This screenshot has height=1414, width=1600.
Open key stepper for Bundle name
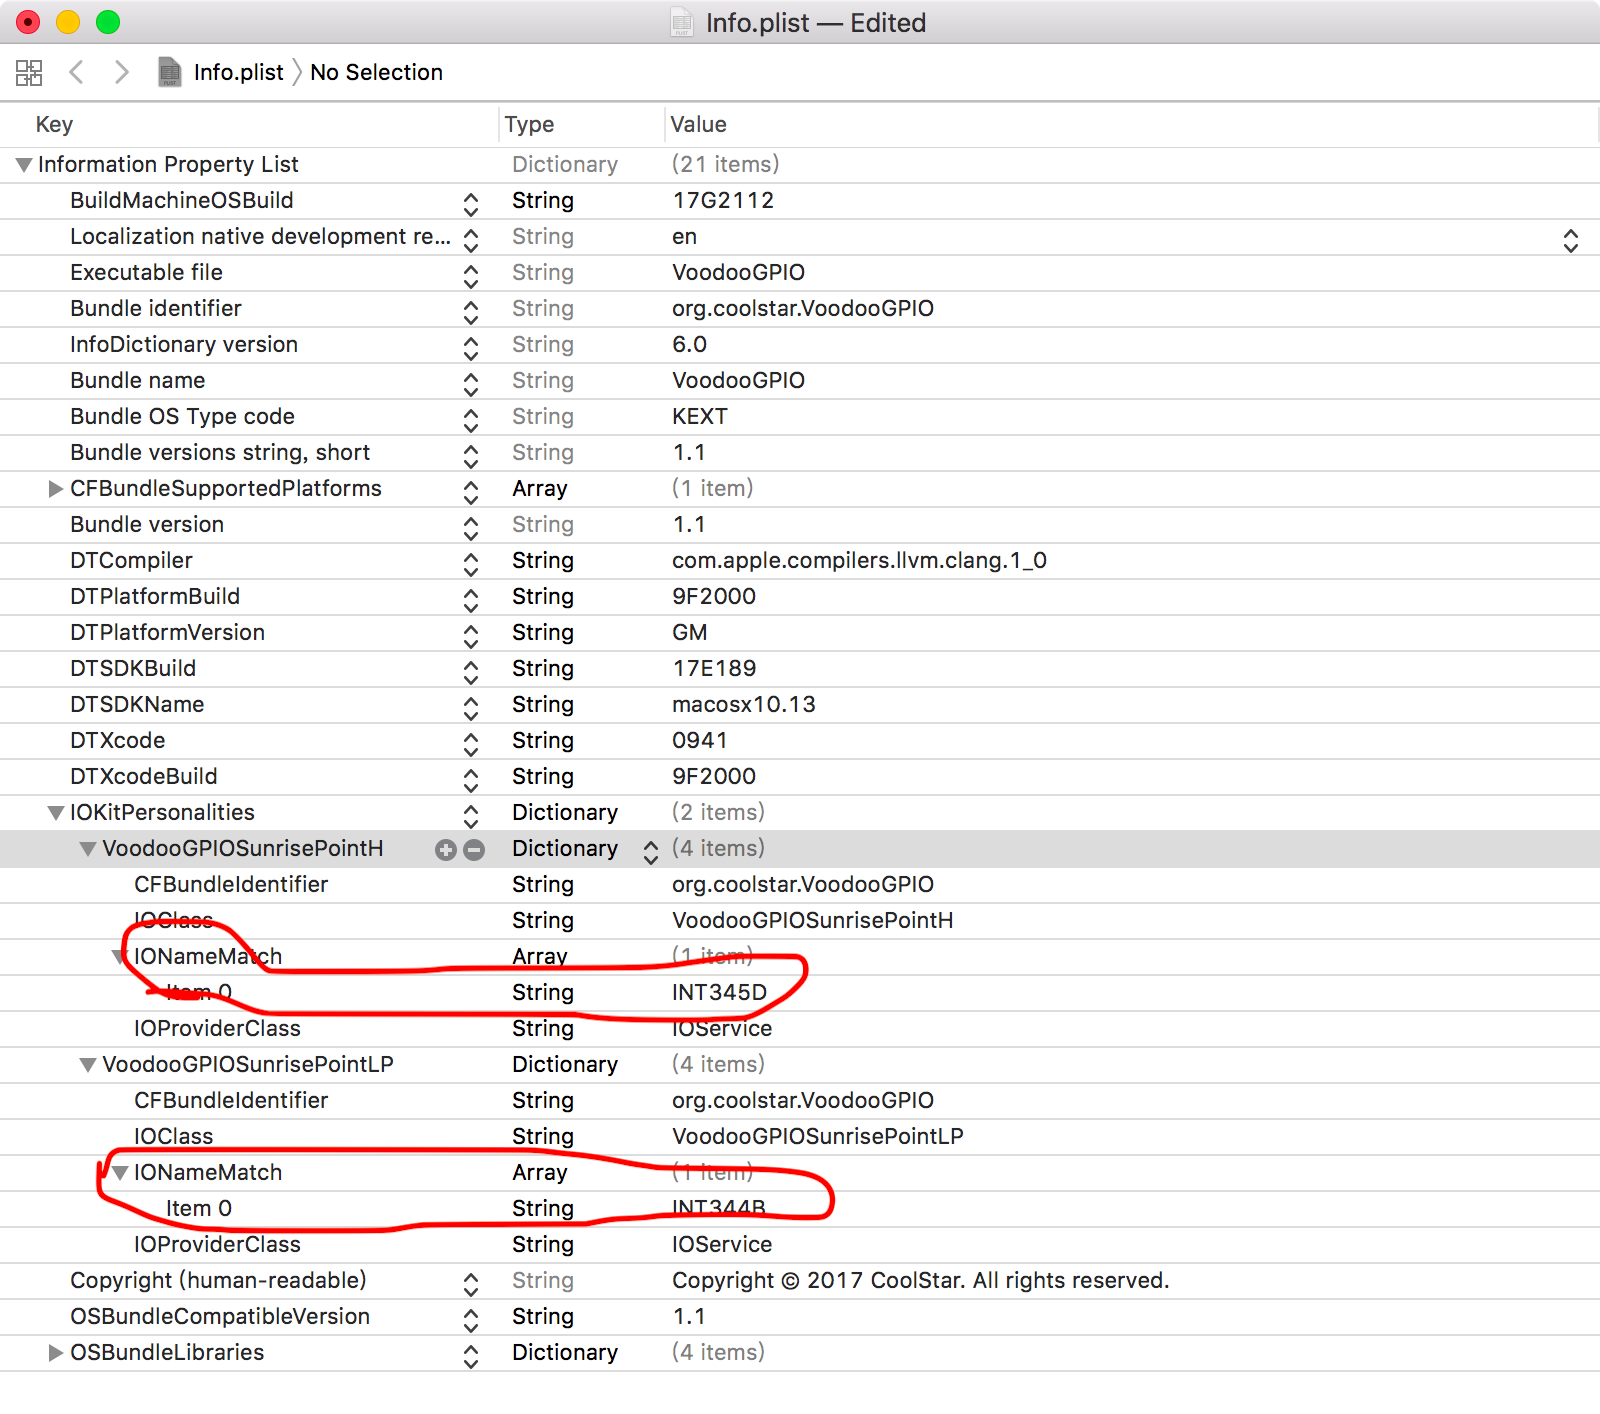[x=471, y=384]
